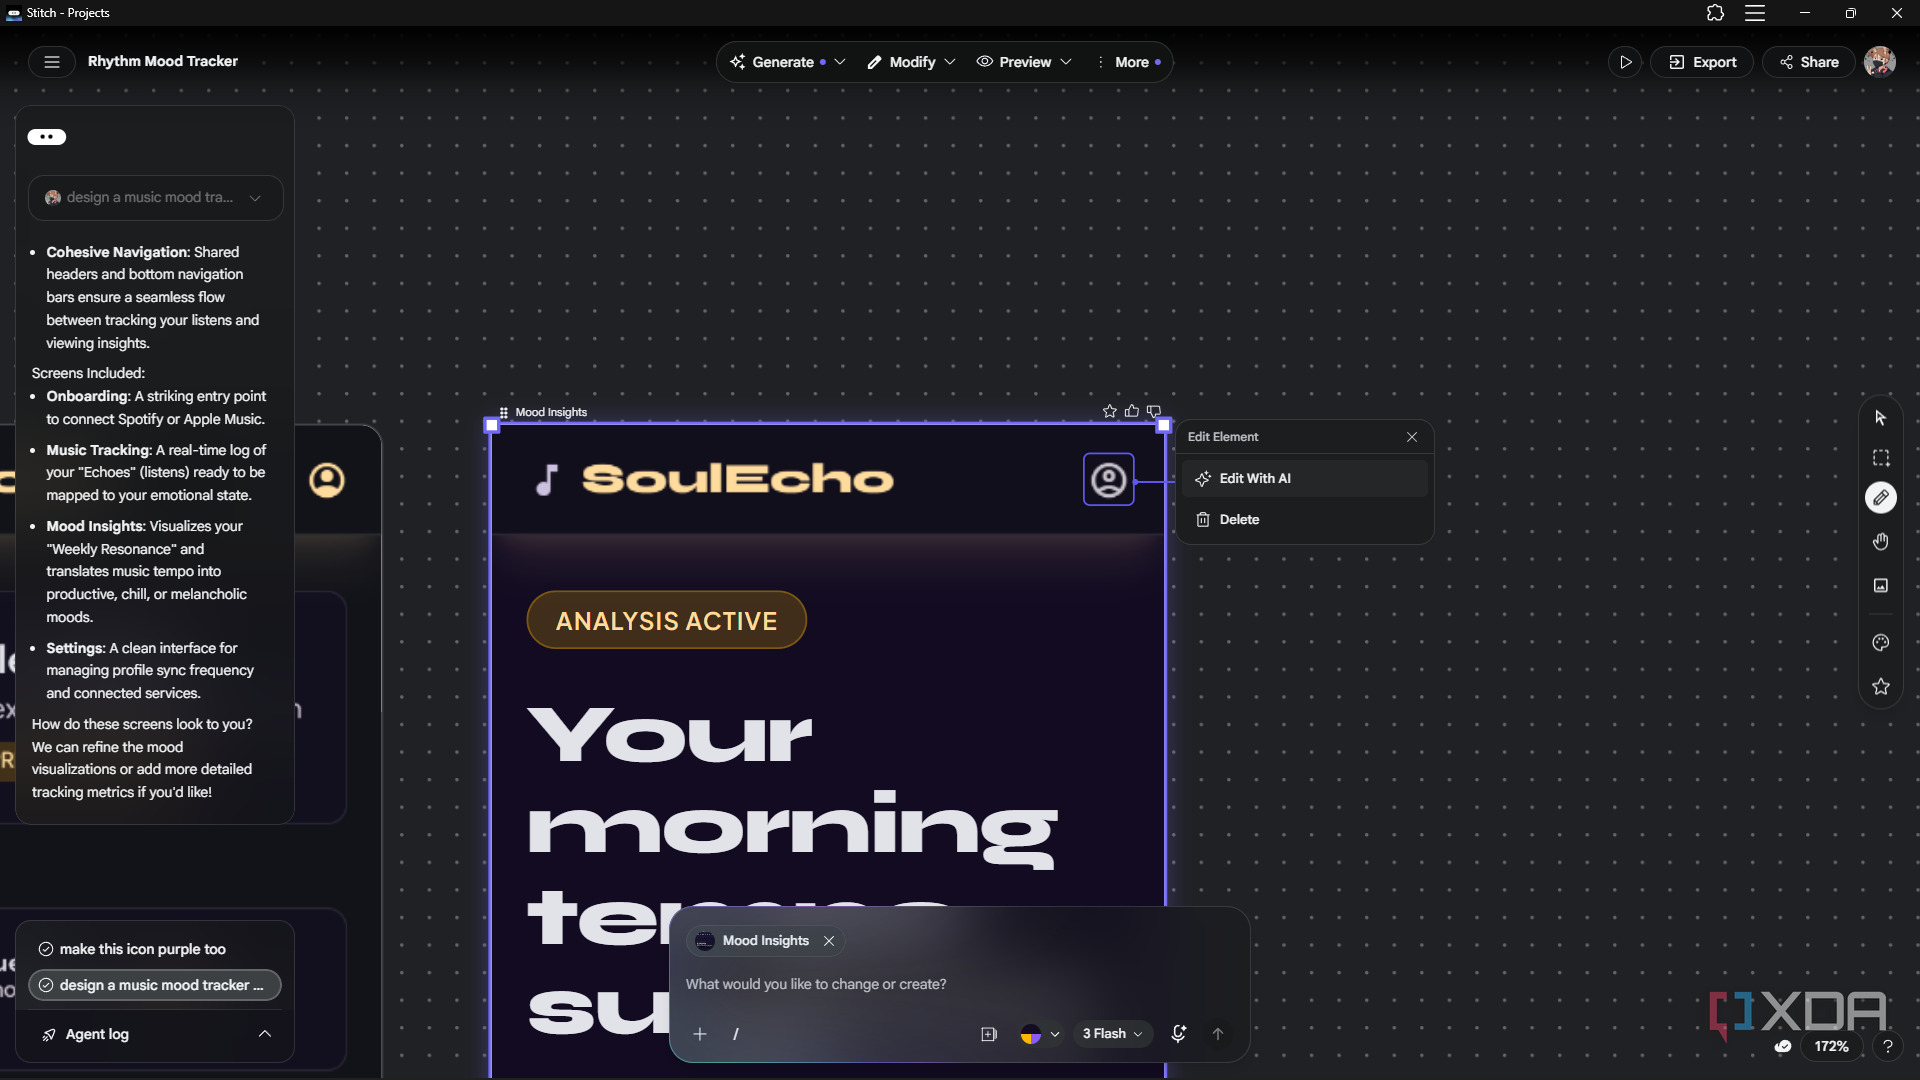
Task: Choose Edit With AI option
Action: point(1304,479)
